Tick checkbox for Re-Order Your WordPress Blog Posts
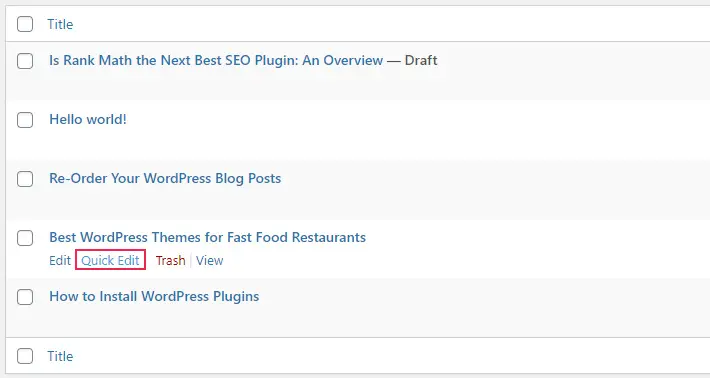The height and width of the screenshot is (378, 710). 25,179
